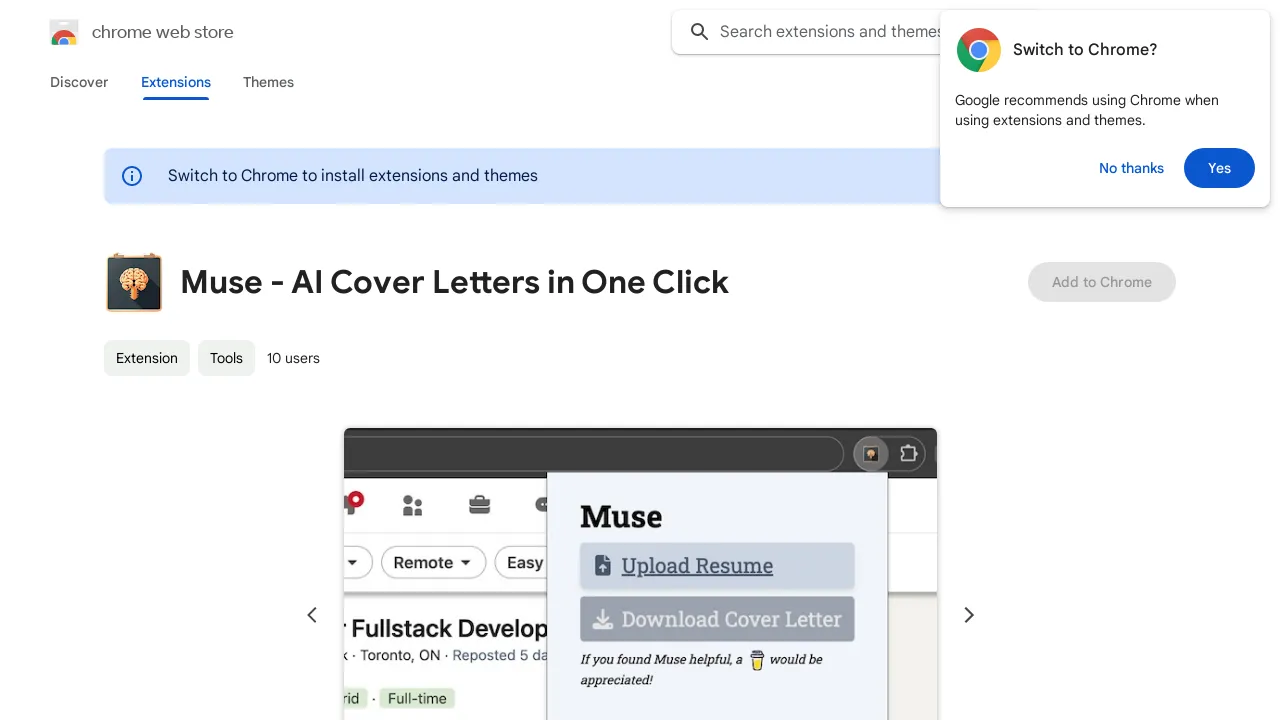The image size is (1280, 720).
Task: Click the Add to Chrome button
Action: point(1102,282)
